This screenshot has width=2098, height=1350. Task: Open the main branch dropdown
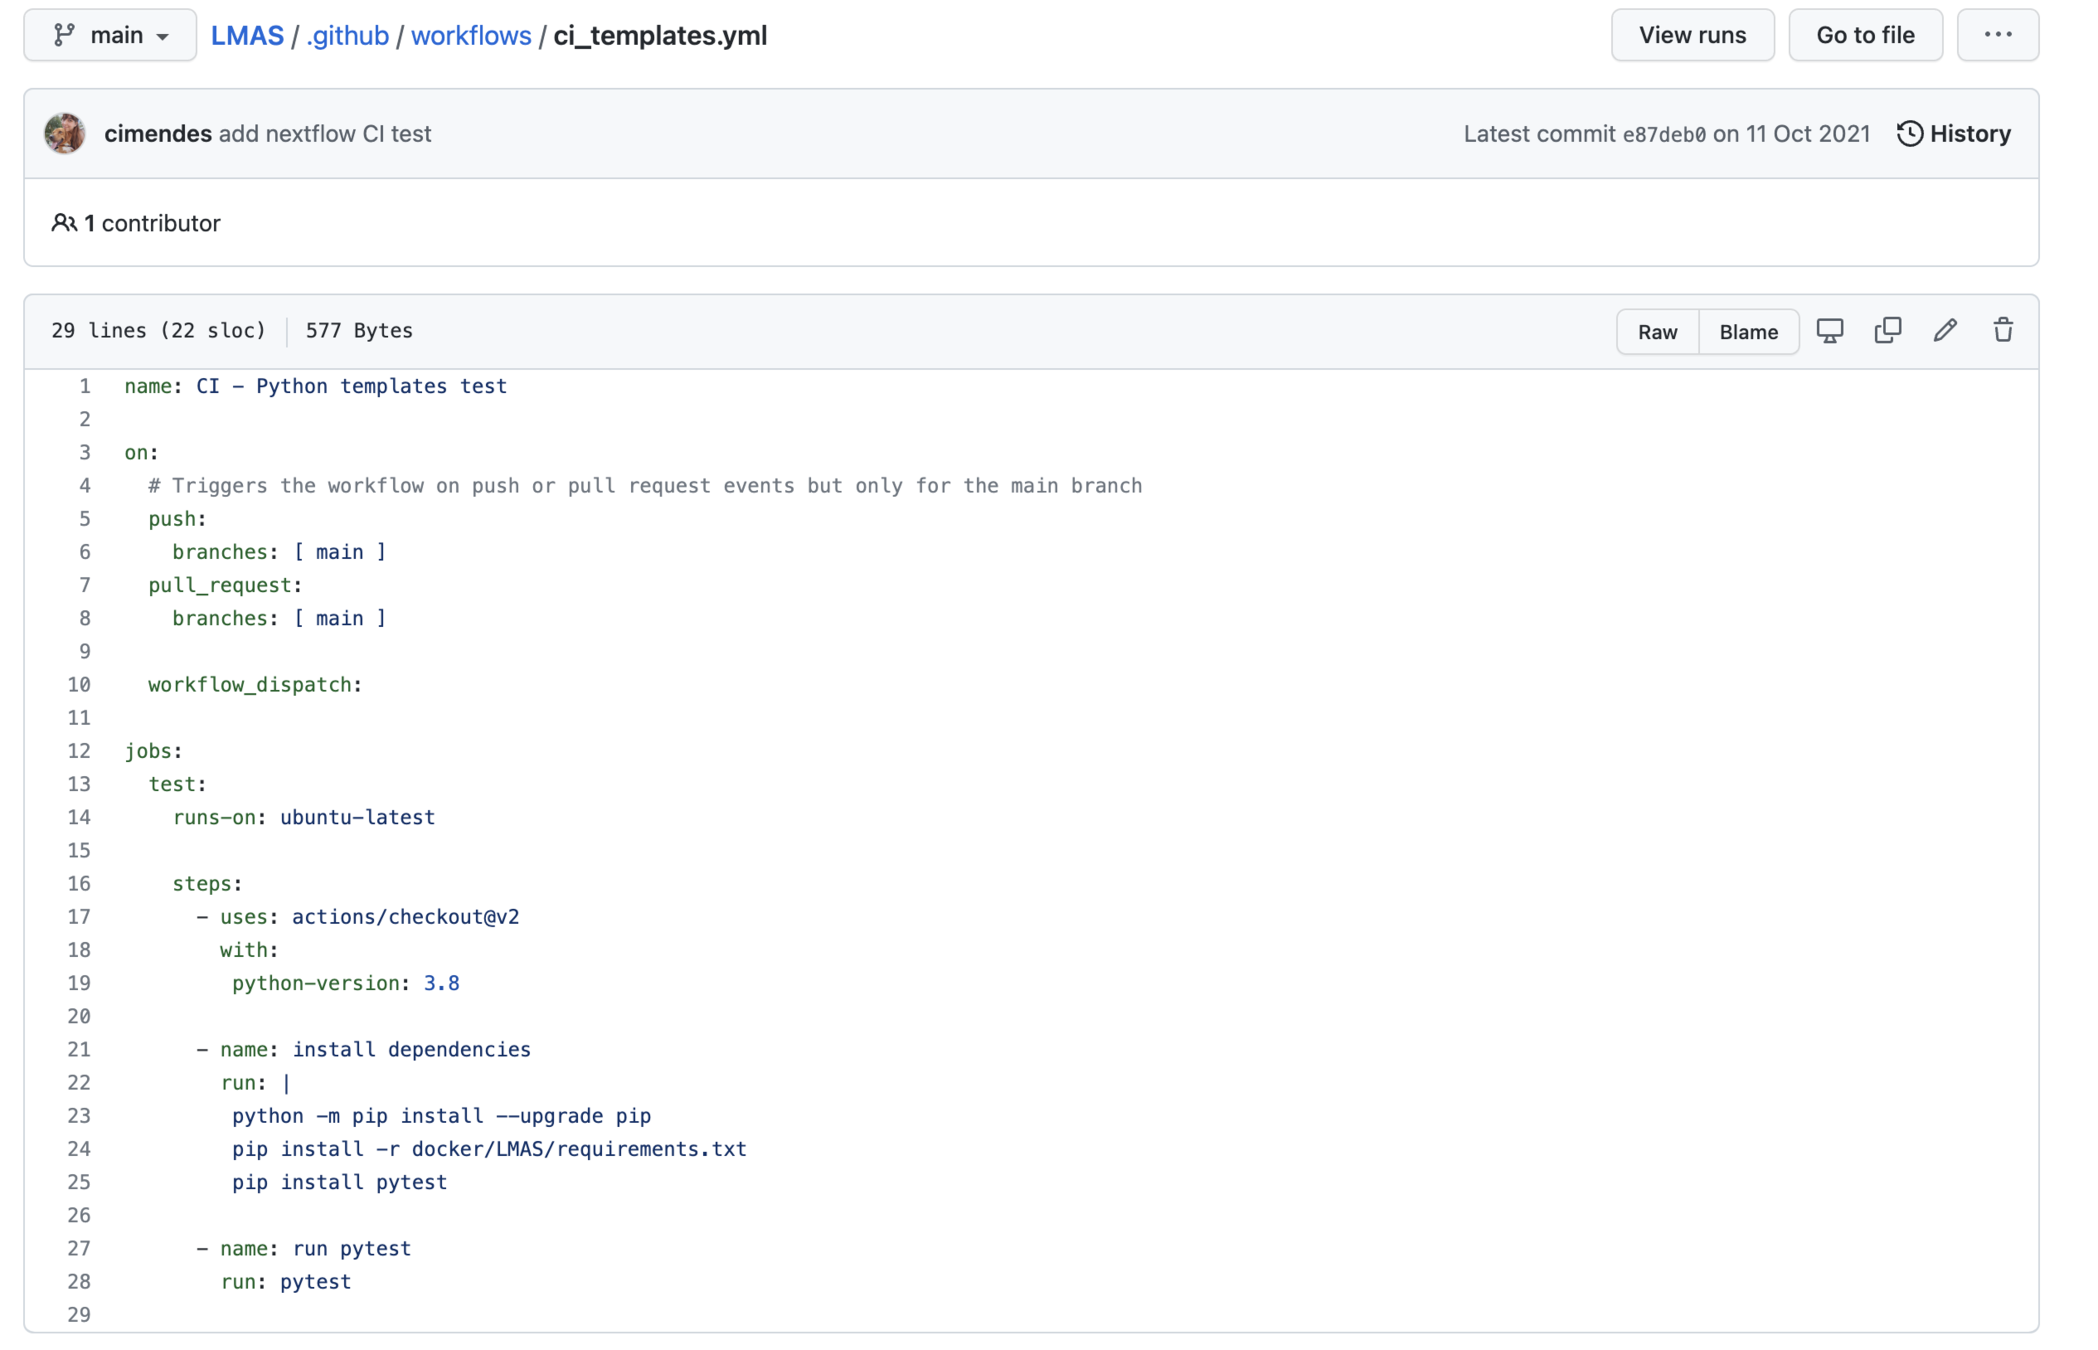(110, 36)
